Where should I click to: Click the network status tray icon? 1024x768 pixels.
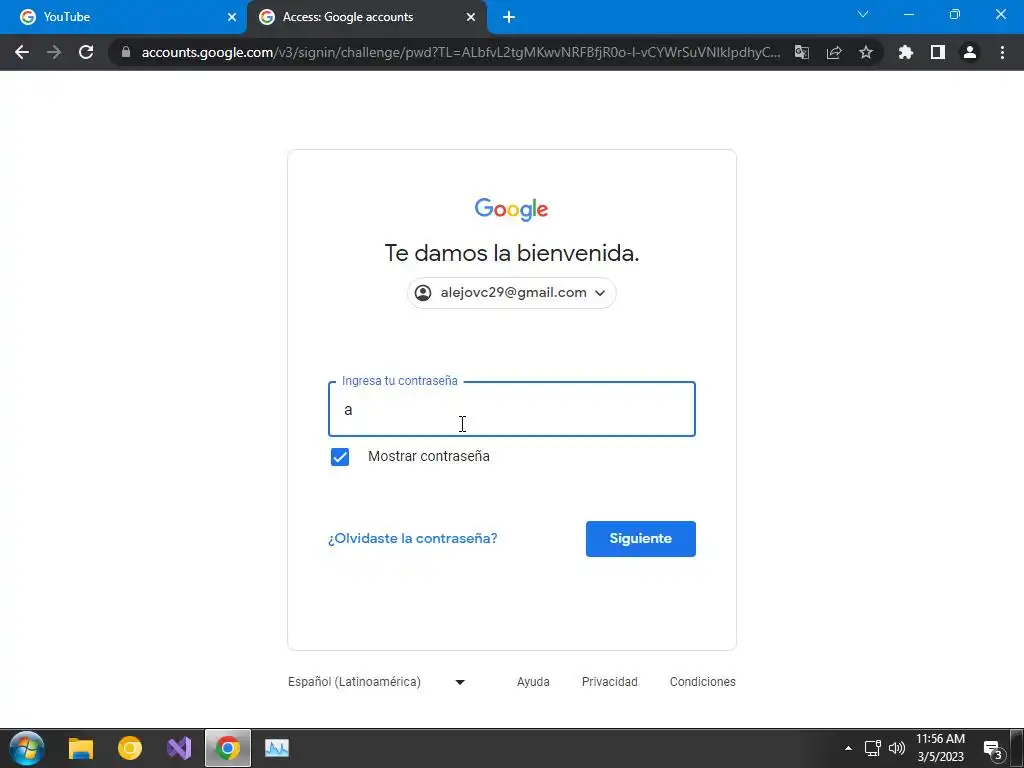[872, 748]
